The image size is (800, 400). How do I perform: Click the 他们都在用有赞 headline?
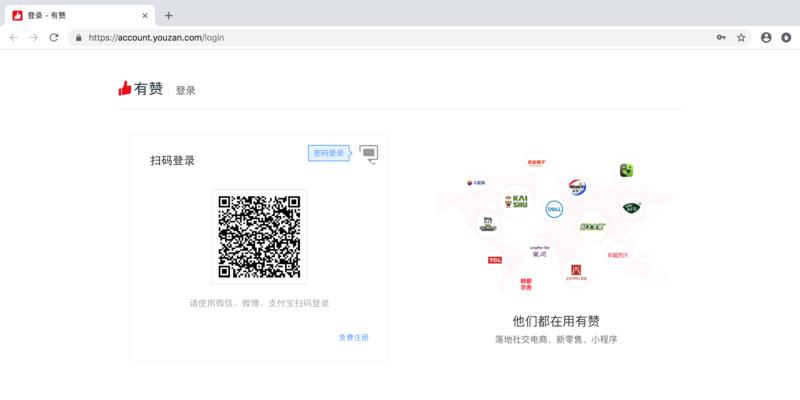tap(556, 321)
